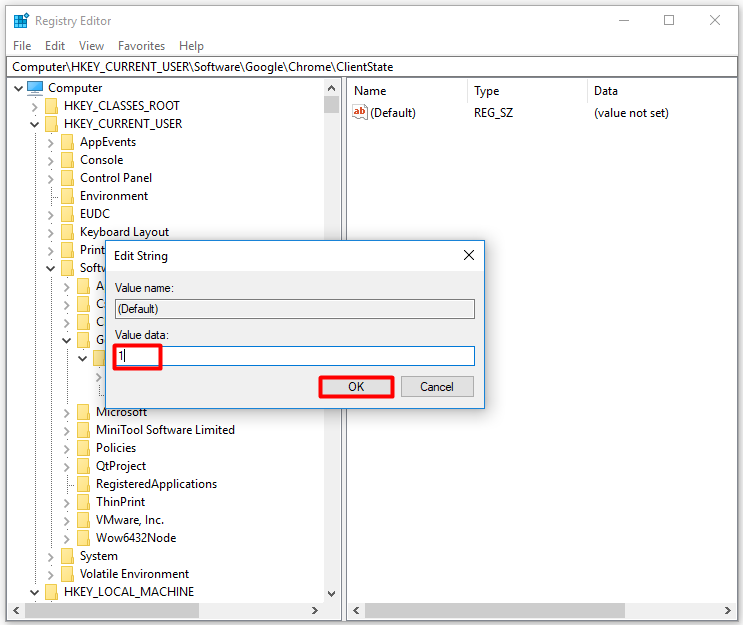Click the HKEY_CLASSES_ROOT folder icon
This screenshot has height=625, width=743.
51,106
